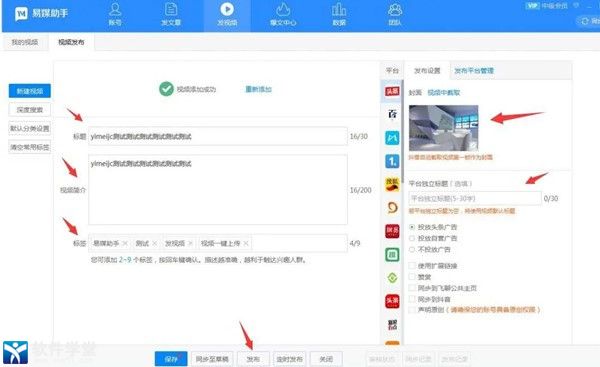
Task: Choose the 不投放广告 radio option
Action: coord(412,250)
